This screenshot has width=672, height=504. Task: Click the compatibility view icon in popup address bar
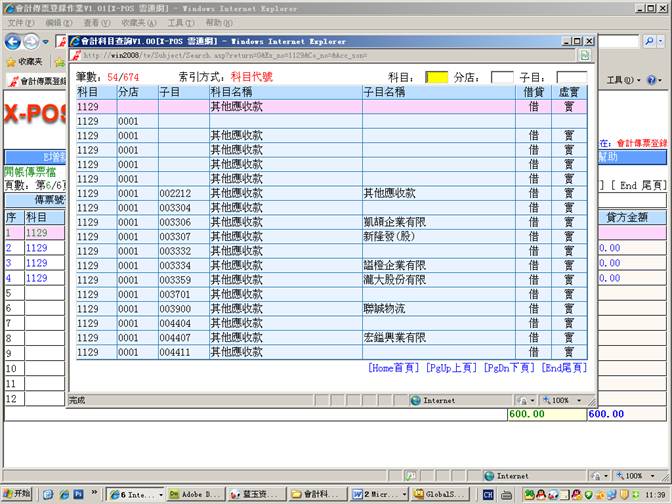tap(584, 56)
